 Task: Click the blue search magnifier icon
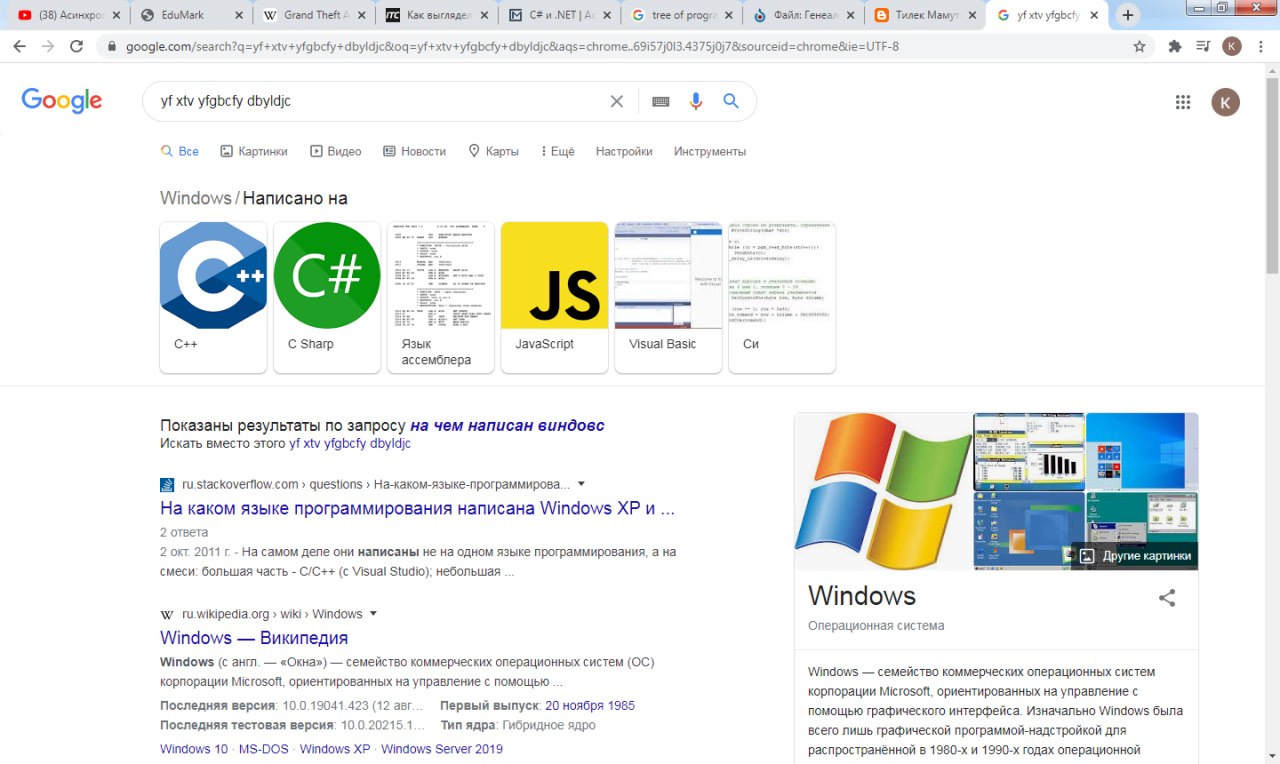pyautogui.click(x=731, y=101)
